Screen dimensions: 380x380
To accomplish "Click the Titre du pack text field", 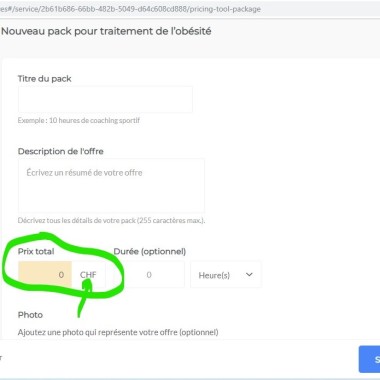I will [x=105, y=99].
